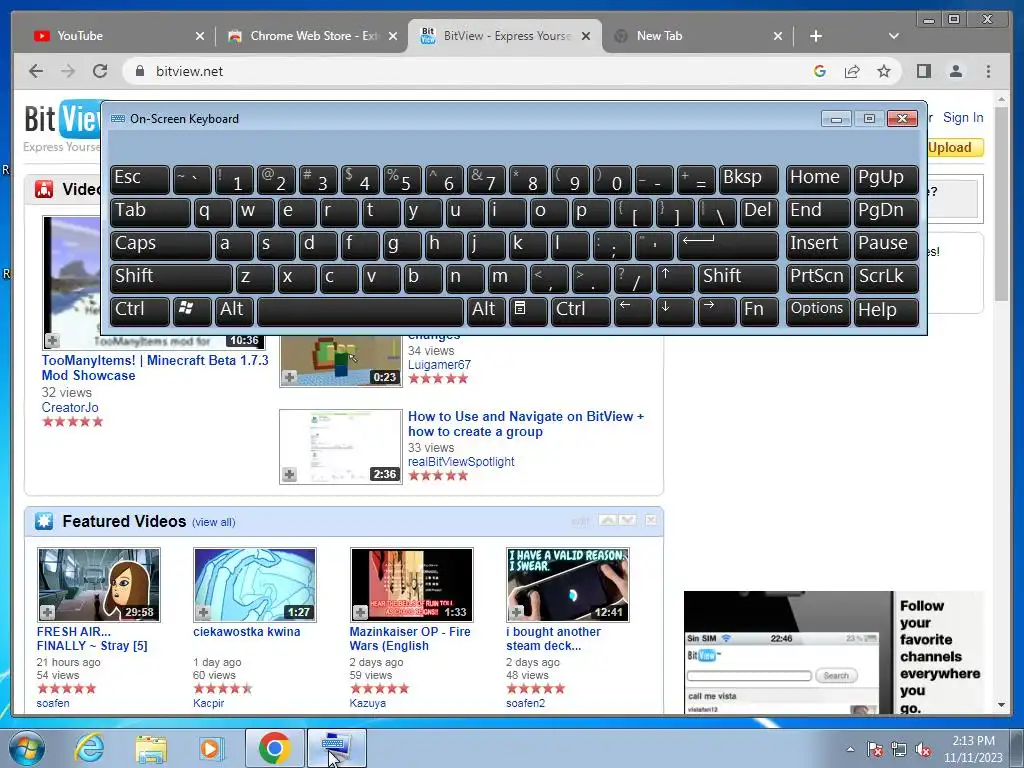Image resolution: width=1024 pixels, height=768 pixels.
Task: Open TooManyItems Minecraft Mod Showcase video link
Action: coord(155,368)
